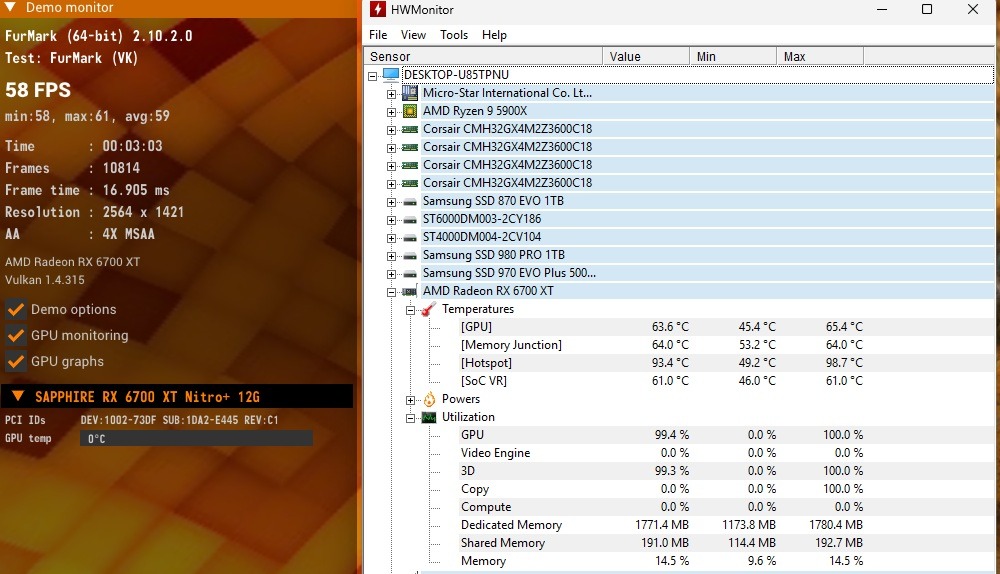Click the Samsung SSD 970 EVO Plus drive icon
This screenshot has height=574, width=1000.
point(409,274)
